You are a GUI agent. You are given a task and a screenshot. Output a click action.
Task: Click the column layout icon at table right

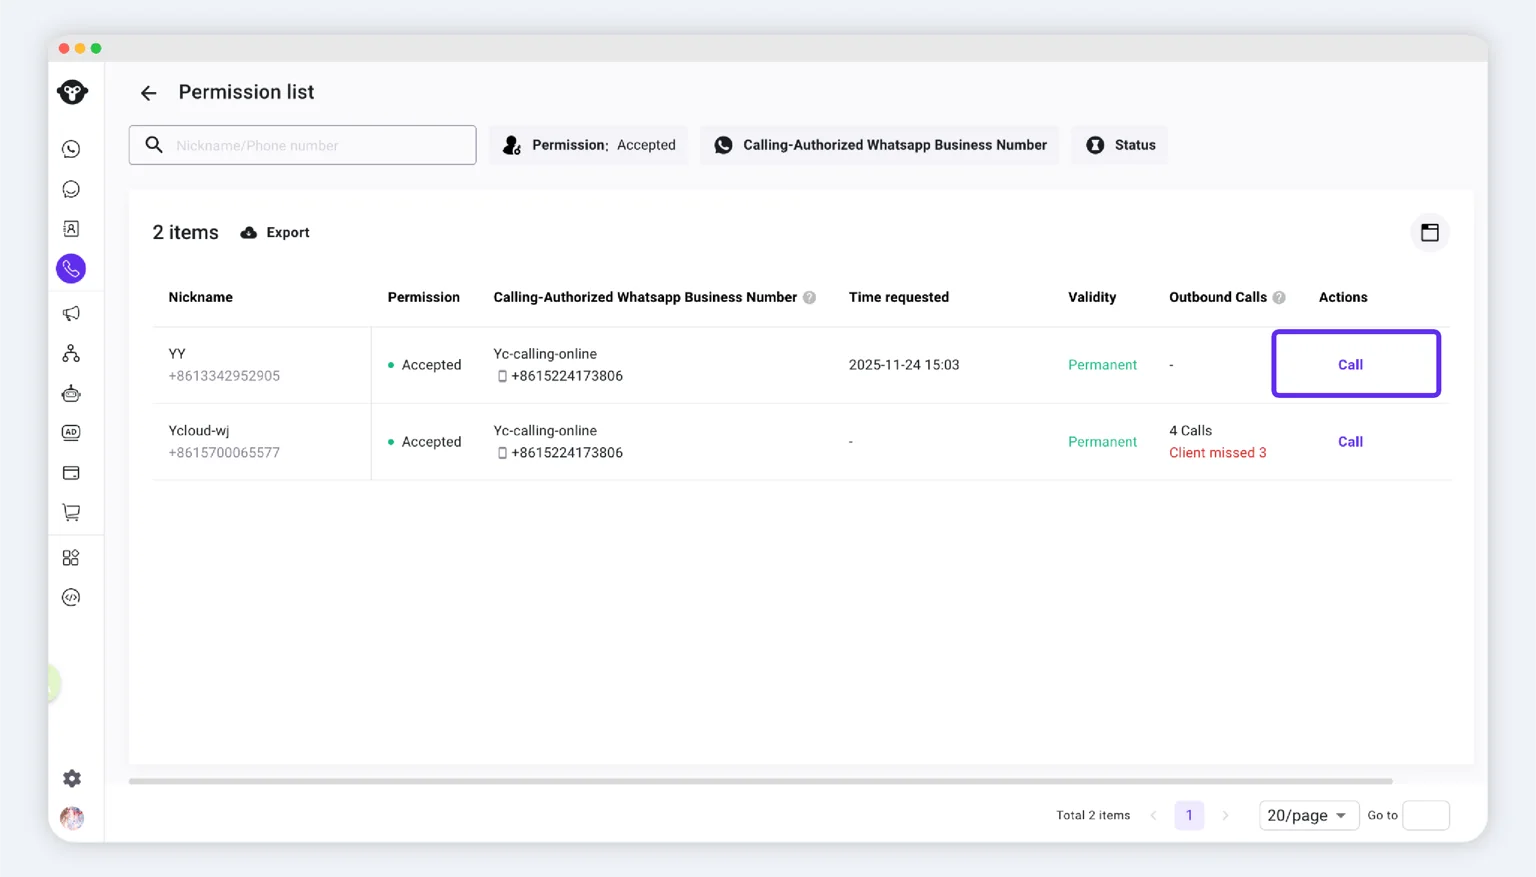tap(1430, 233)
